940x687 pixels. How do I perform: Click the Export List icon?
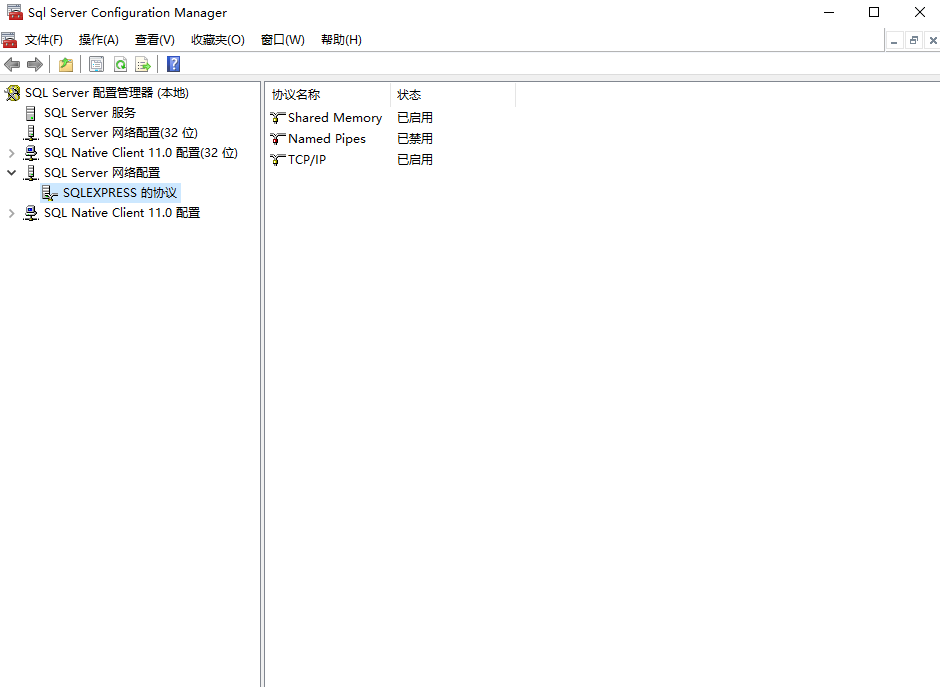coord(143,64)
